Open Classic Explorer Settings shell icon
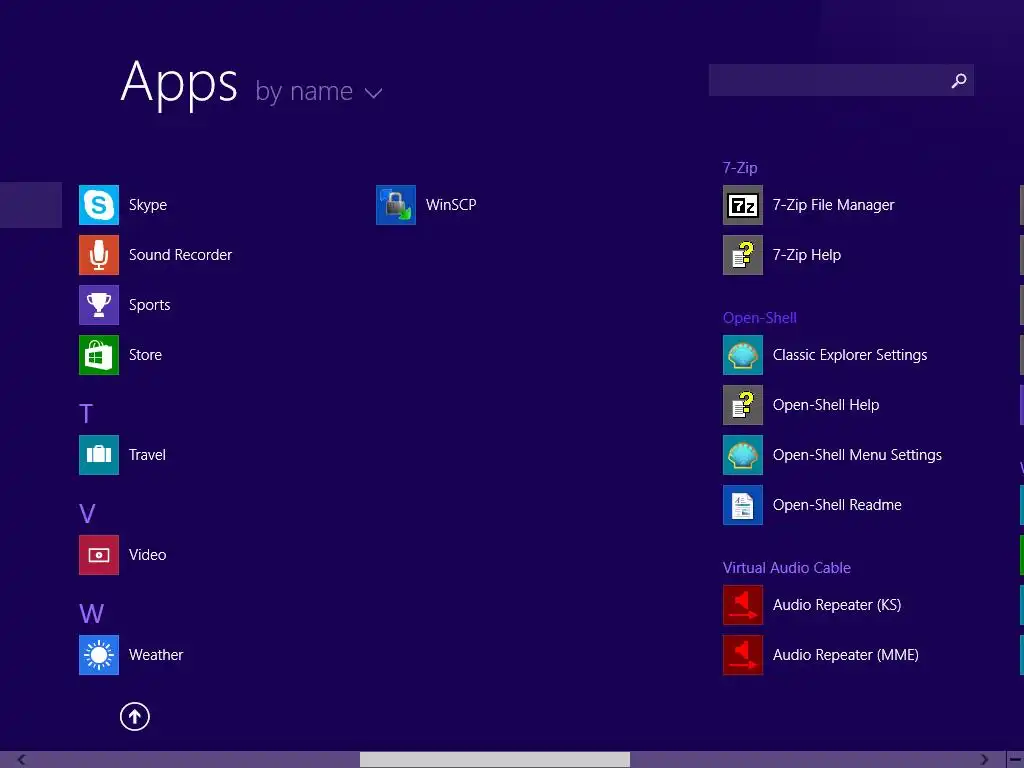 743,355
